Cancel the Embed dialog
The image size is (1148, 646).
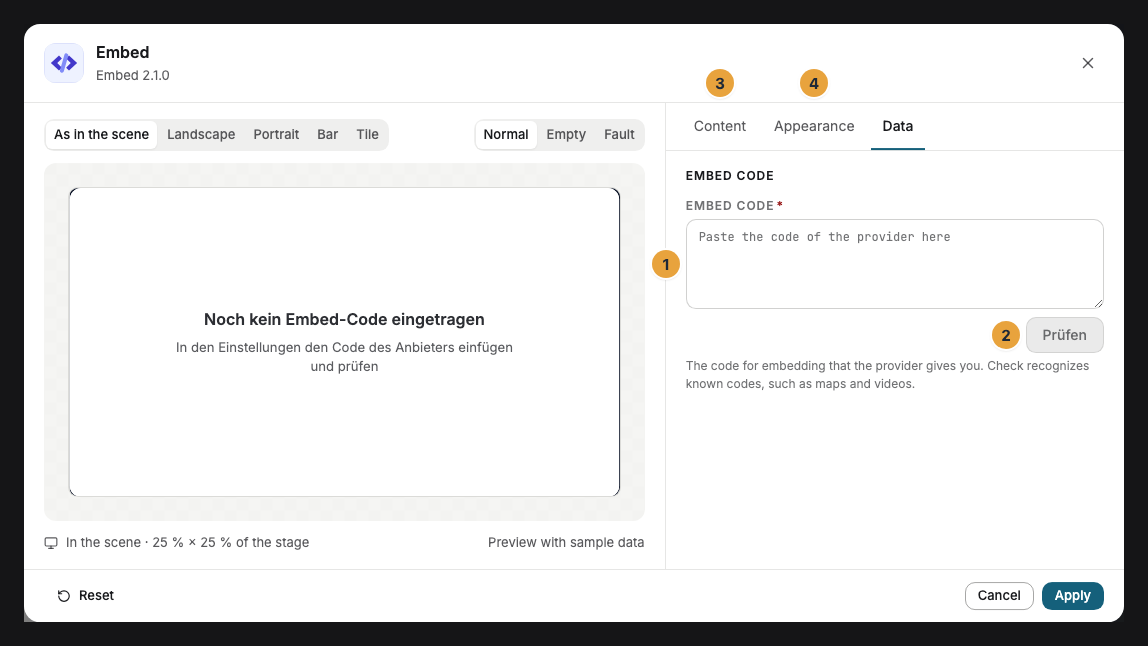(x=999, y=595)
